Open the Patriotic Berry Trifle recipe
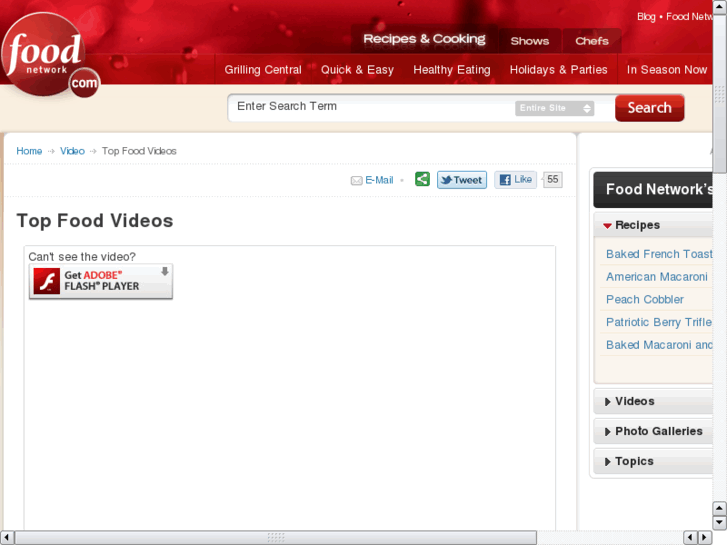 click(658, 322)
